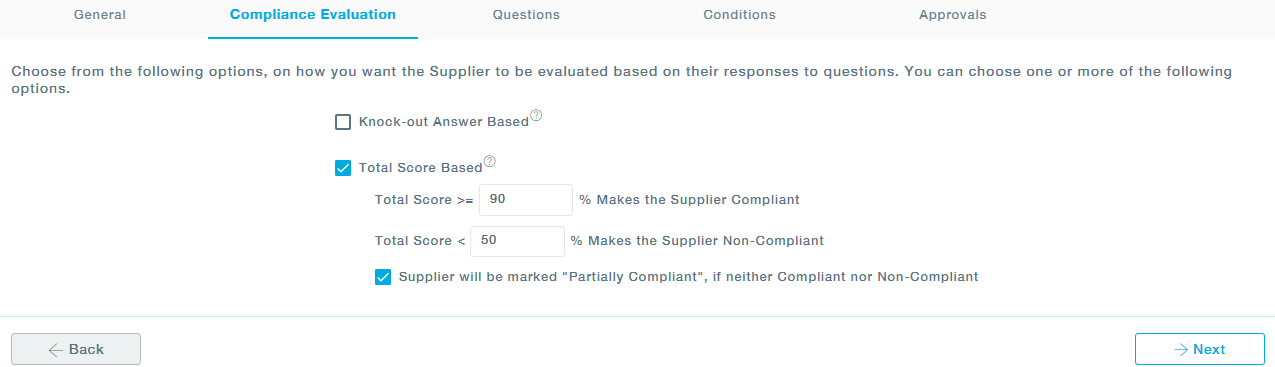Enable the Knock-out Answer Based checkbox
The image size is (1275, 367).
pyautogui.click(x=343, y=122)
